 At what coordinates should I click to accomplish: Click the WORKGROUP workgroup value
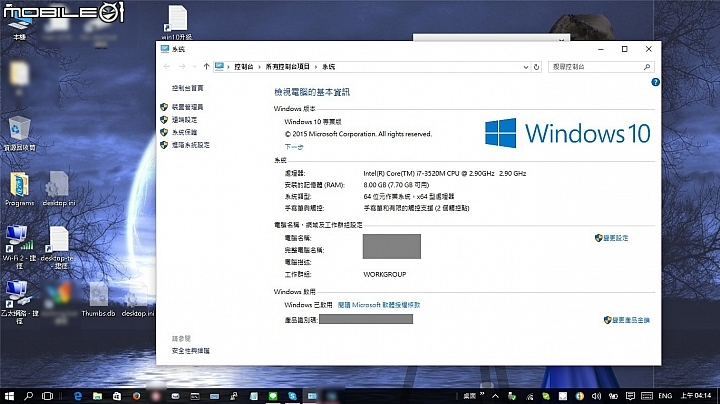(385, 275)
